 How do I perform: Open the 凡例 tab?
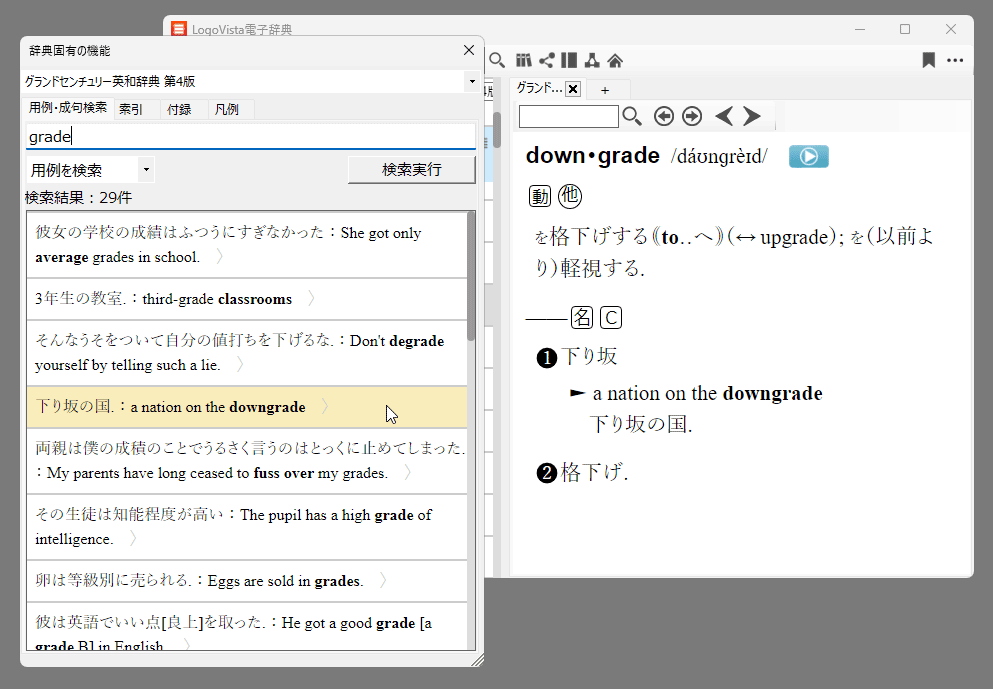[227, 109]
